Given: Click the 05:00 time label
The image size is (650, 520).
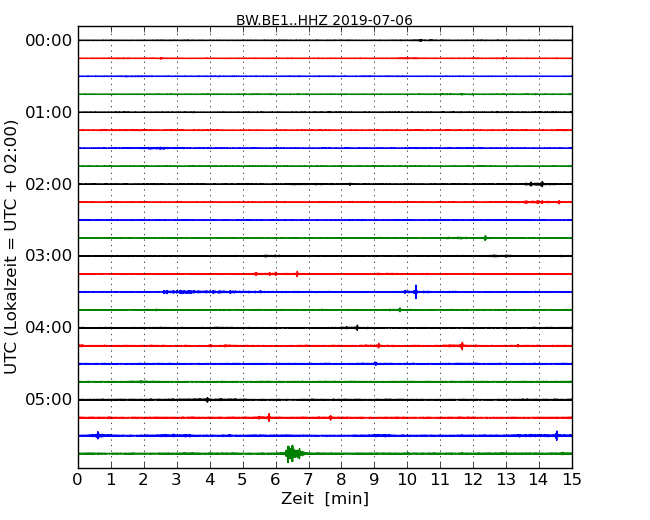Looking at the screenshot, I should 49,399.
